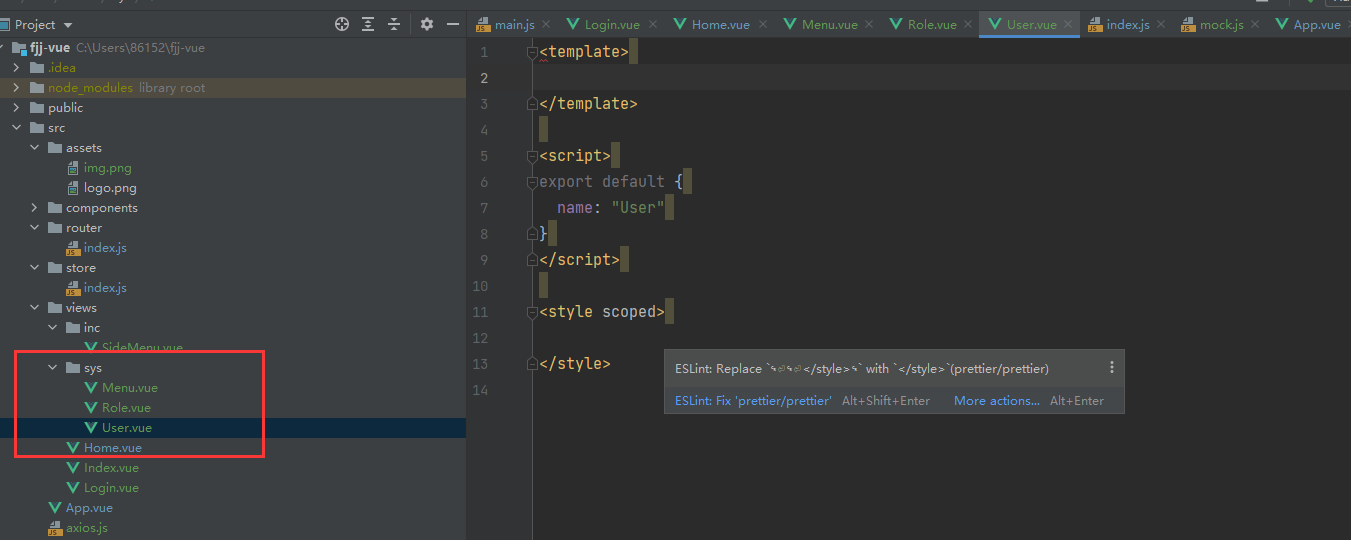
Task: Click the Select Opened File crosshair icon
Action: 342,24
